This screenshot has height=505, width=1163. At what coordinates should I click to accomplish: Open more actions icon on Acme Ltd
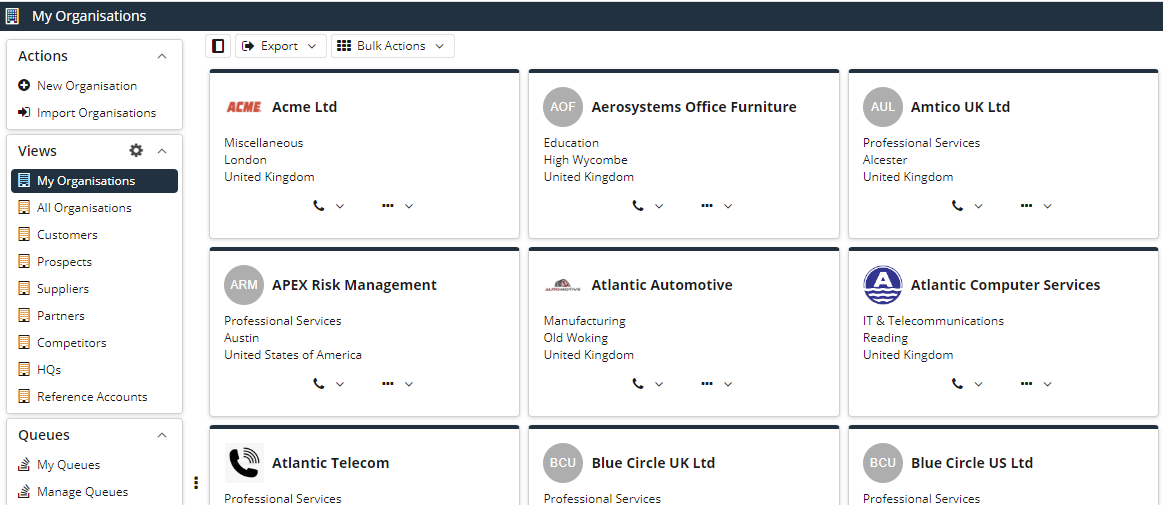click(x=387, y=205)
